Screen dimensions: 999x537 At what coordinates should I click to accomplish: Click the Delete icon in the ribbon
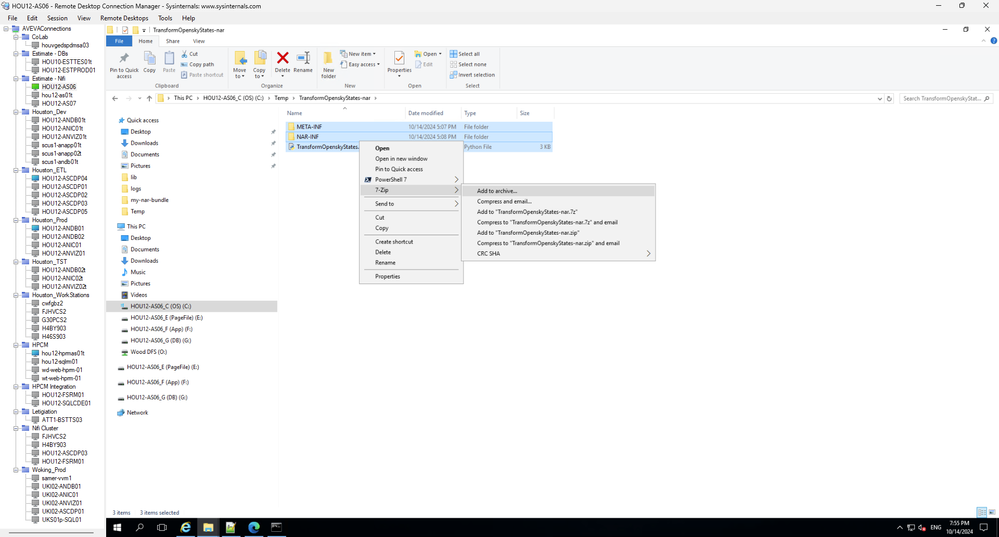pyautogui.click(x=282, y=62)
